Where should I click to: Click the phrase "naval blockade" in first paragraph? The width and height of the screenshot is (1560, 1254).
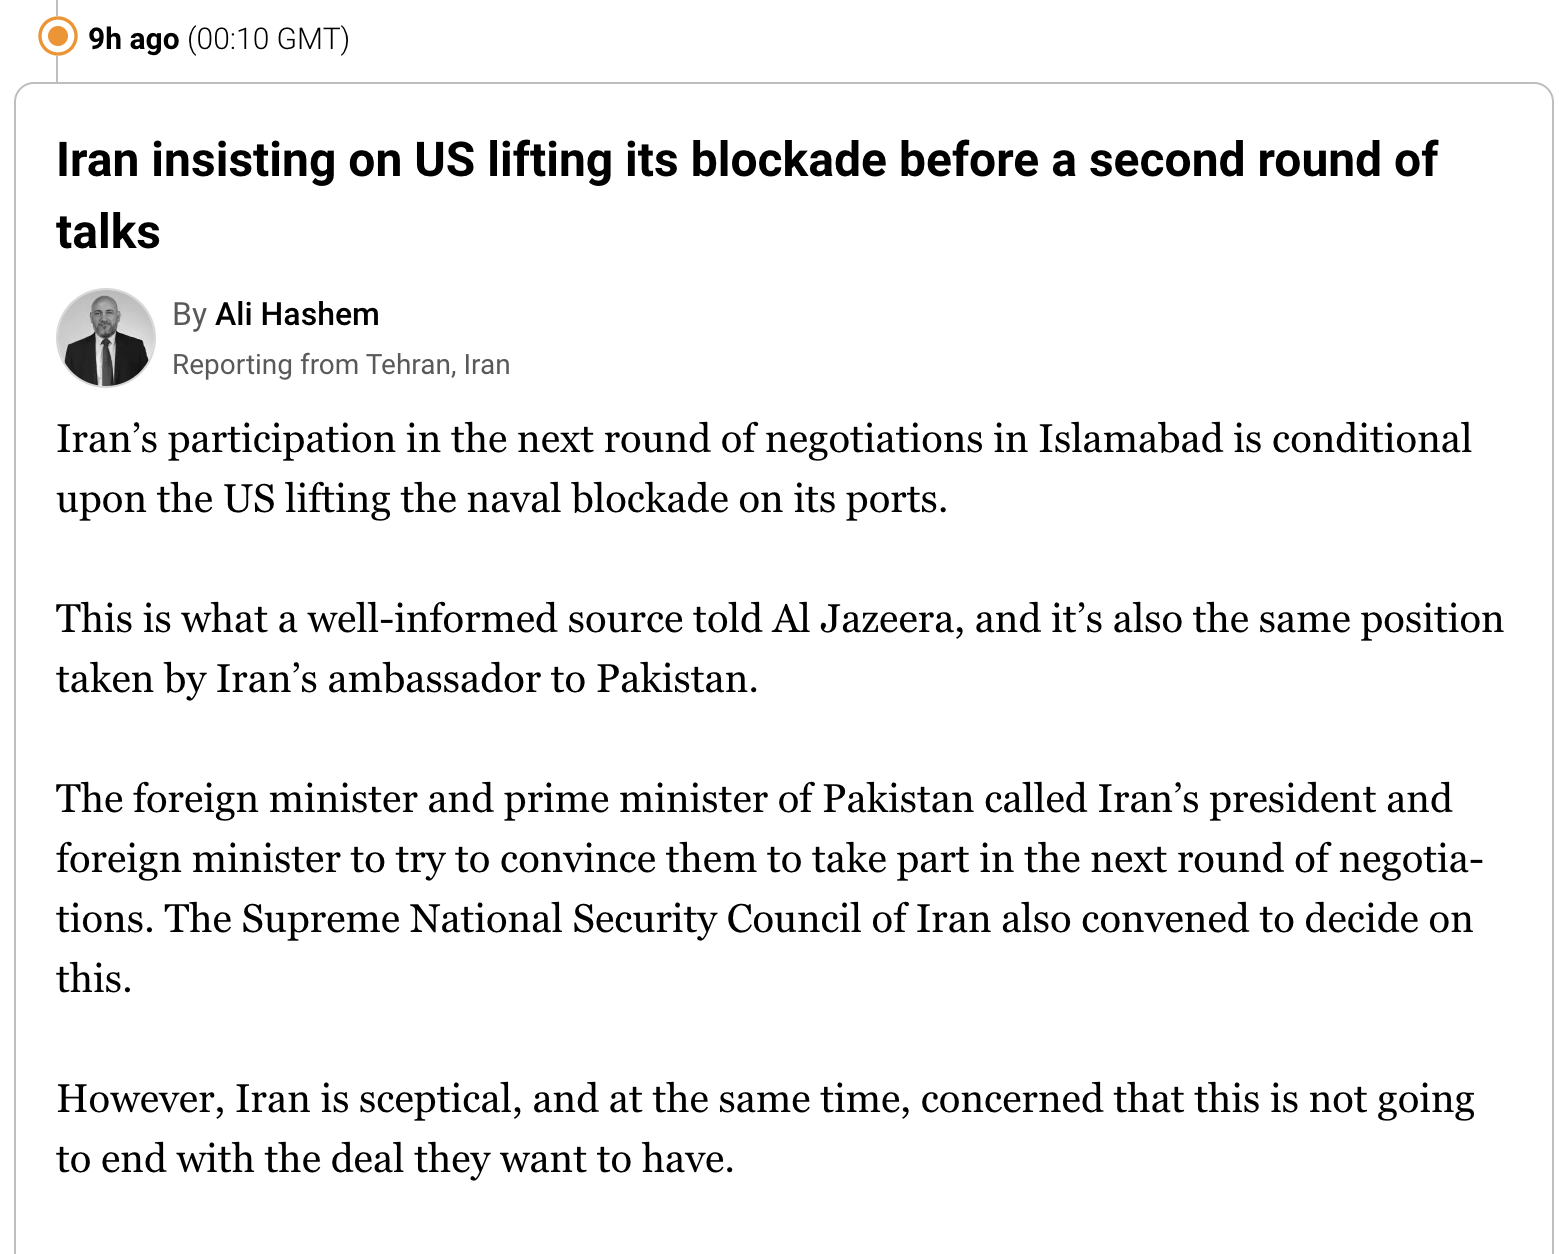pos(597,498)
